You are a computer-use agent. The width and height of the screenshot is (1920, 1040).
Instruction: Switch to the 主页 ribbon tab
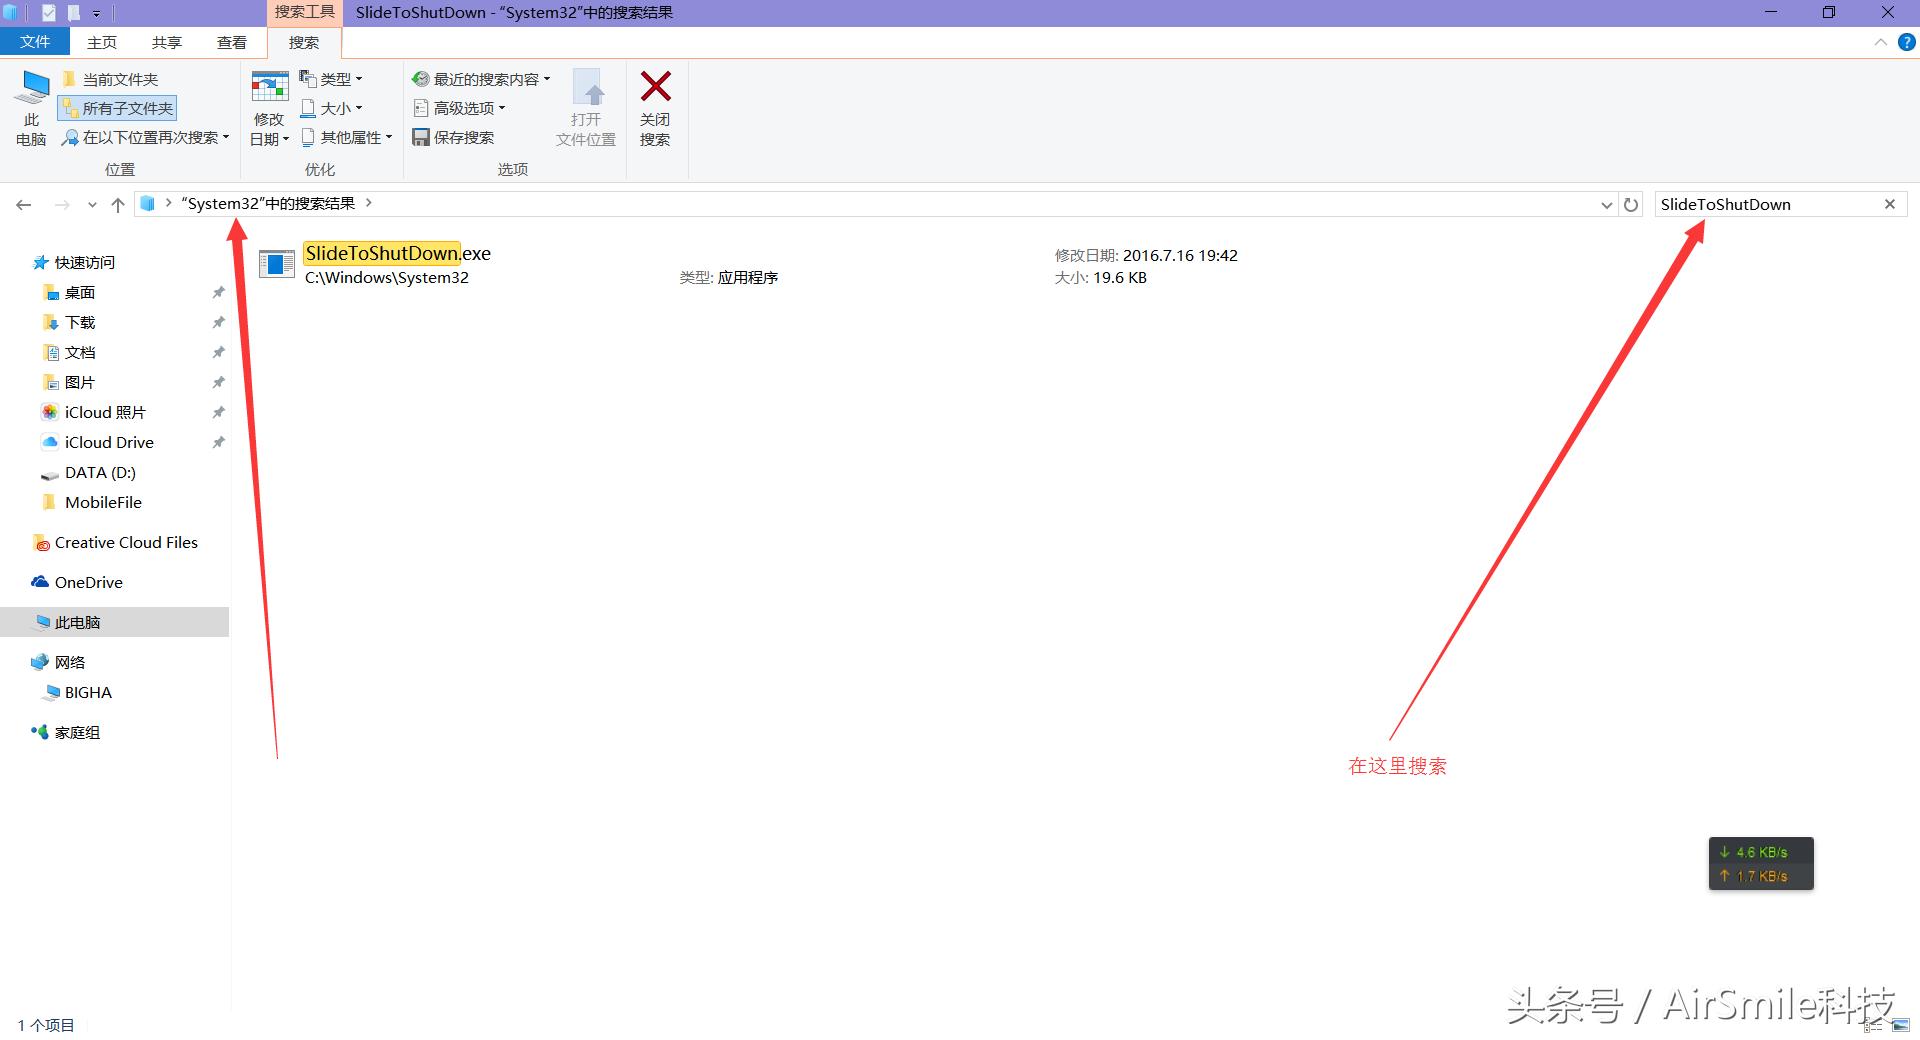pyautogui.click(x=102, y=42)
